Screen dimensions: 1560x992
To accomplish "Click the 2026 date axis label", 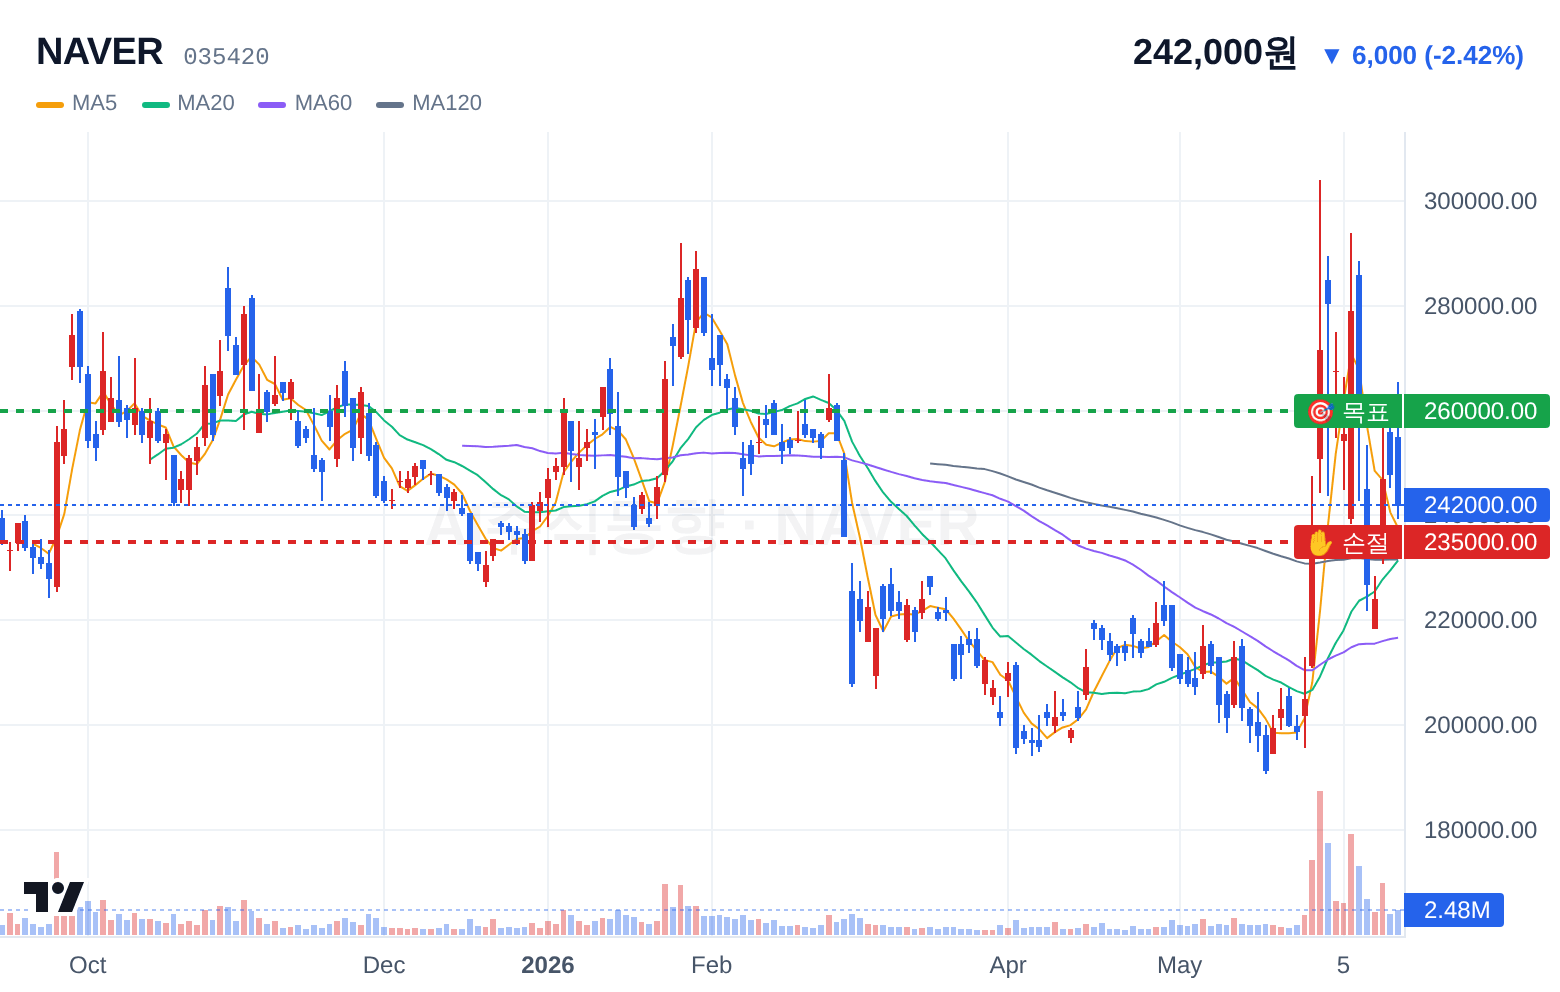I will pyautogui.click(x=548, y=965).
